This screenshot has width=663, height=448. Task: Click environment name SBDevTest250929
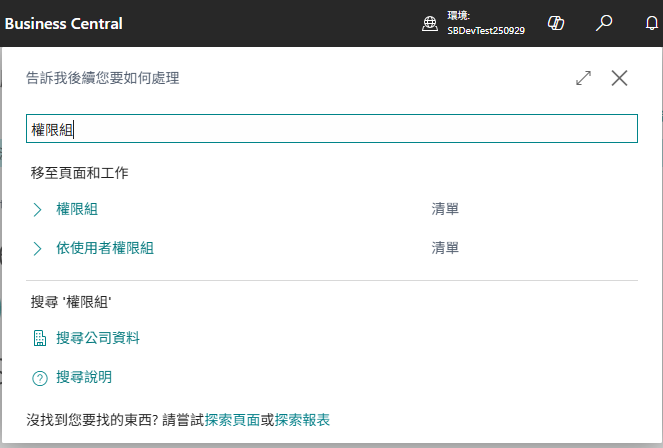pyautogui.click(x=486, y=30)
